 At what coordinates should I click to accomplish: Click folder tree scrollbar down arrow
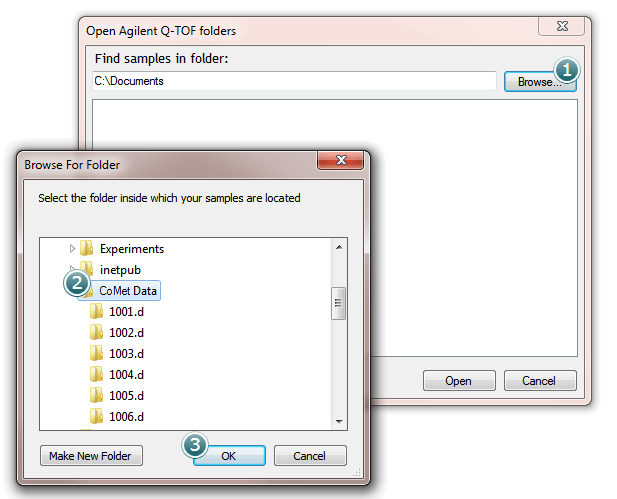coord(339,421)
